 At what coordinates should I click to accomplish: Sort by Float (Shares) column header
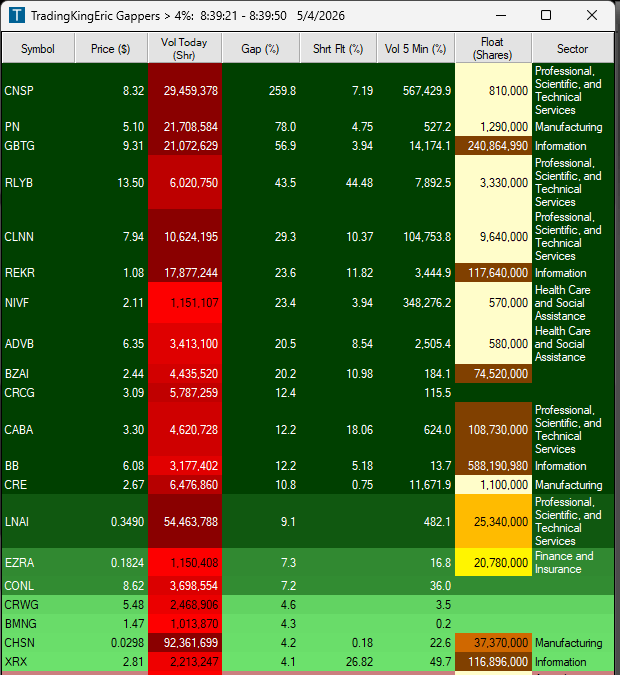(x=493, y=49)
